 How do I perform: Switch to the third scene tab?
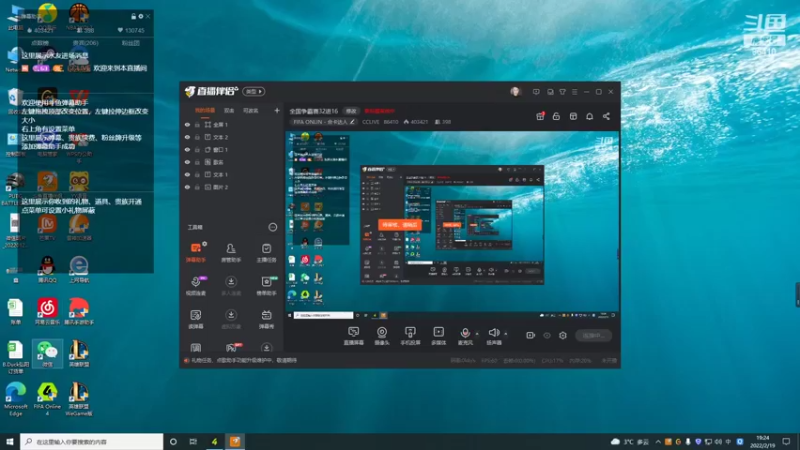pyautogui.click(x=251, y=110)
